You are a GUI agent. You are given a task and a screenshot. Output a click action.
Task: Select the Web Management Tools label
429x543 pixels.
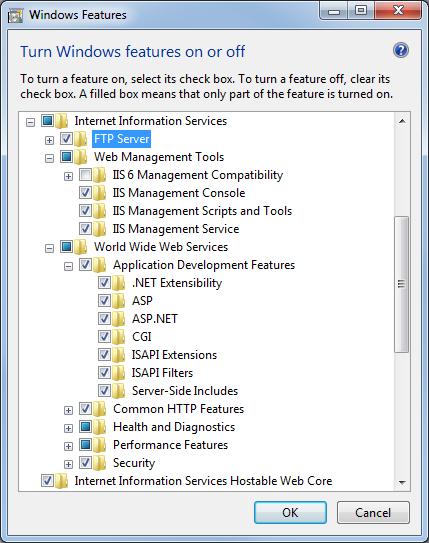click(159, 157)
